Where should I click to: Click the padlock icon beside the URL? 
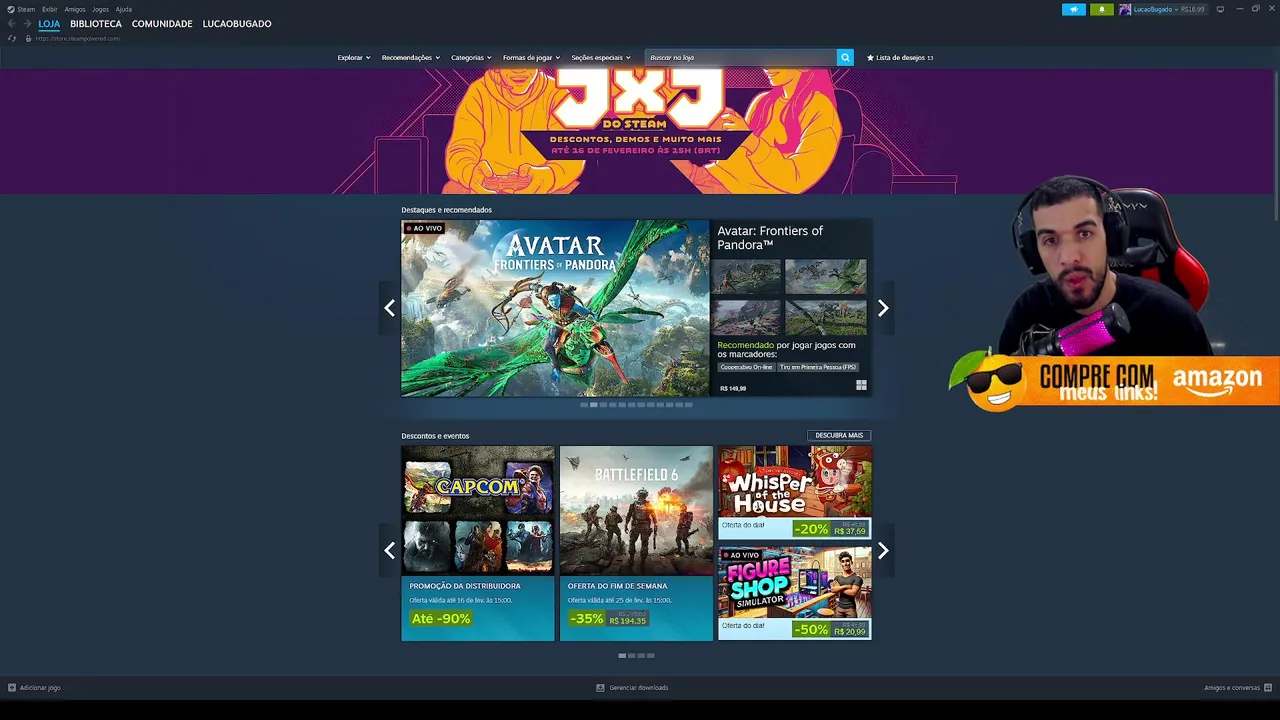28,39
